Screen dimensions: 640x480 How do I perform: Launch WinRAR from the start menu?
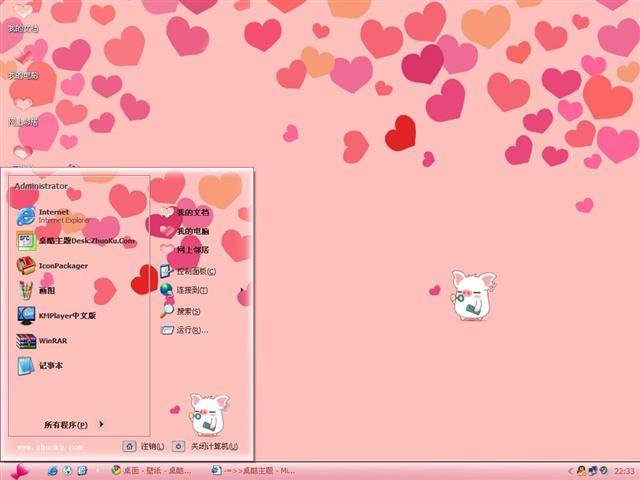coord(42,341)
